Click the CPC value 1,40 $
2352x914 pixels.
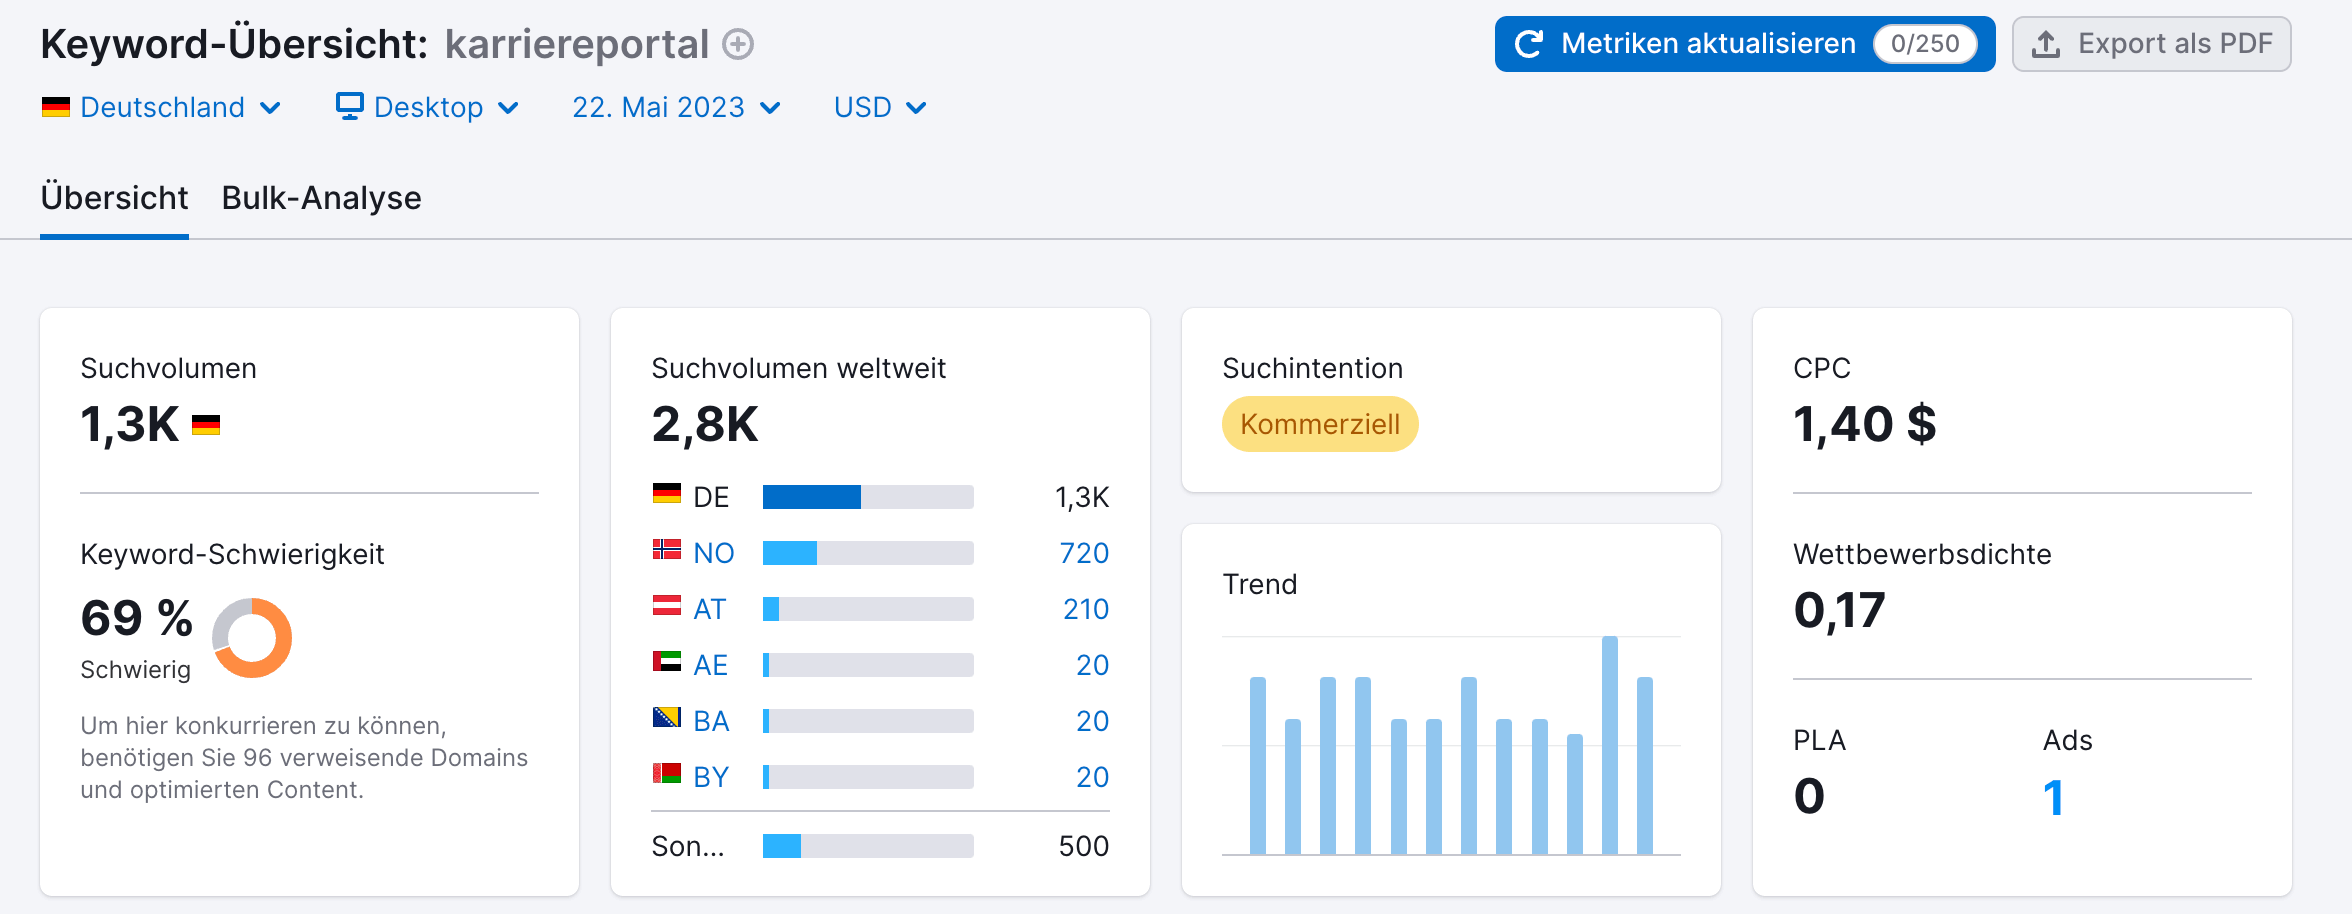coord(1865,424)
